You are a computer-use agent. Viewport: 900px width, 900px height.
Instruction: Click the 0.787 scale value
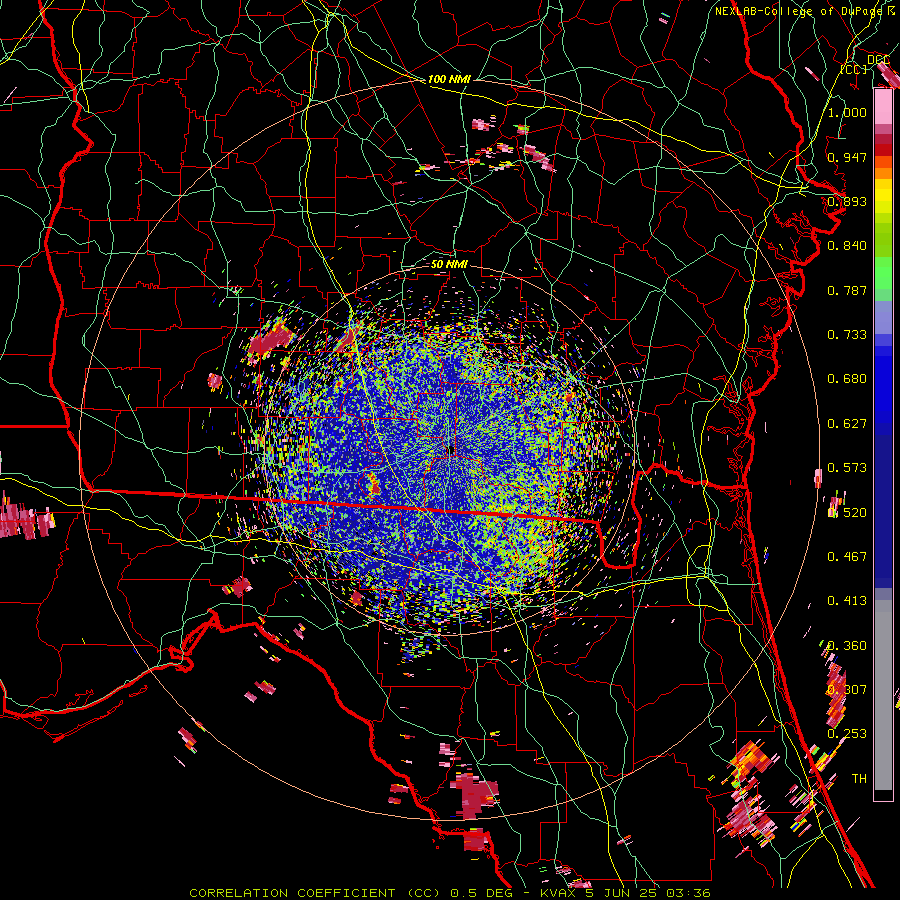847,290
